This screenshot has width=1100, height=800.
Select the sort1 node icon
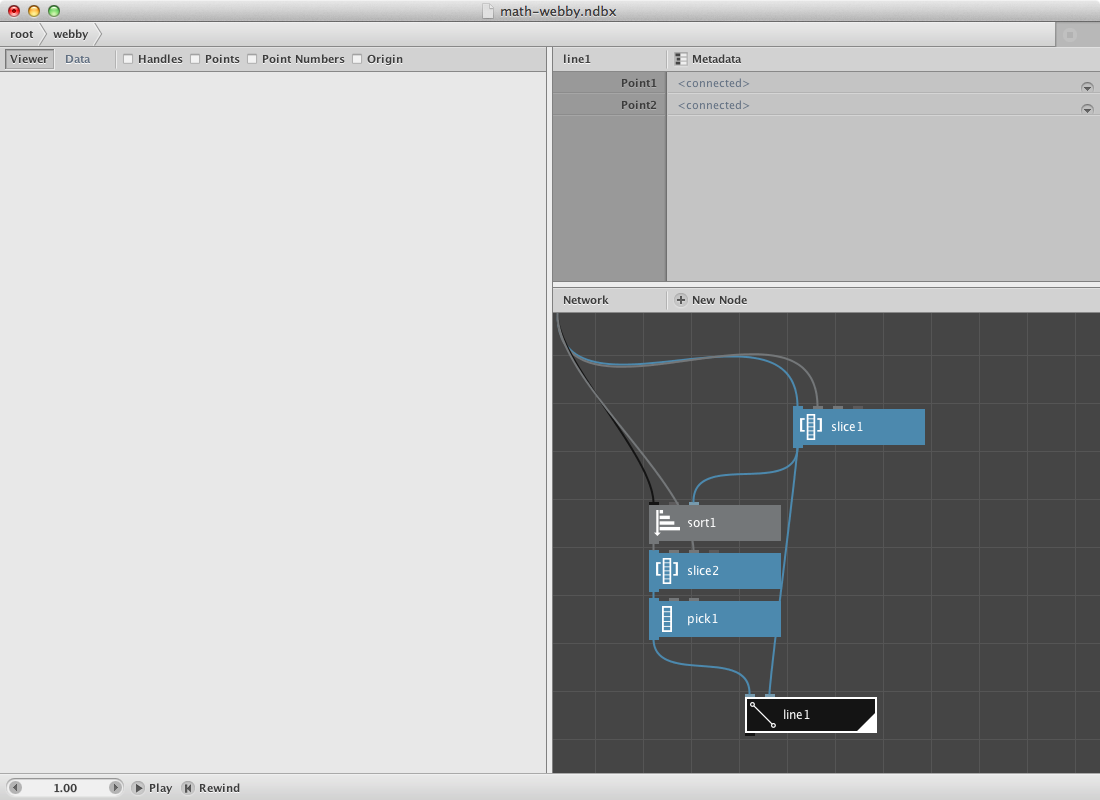point(667,523)
